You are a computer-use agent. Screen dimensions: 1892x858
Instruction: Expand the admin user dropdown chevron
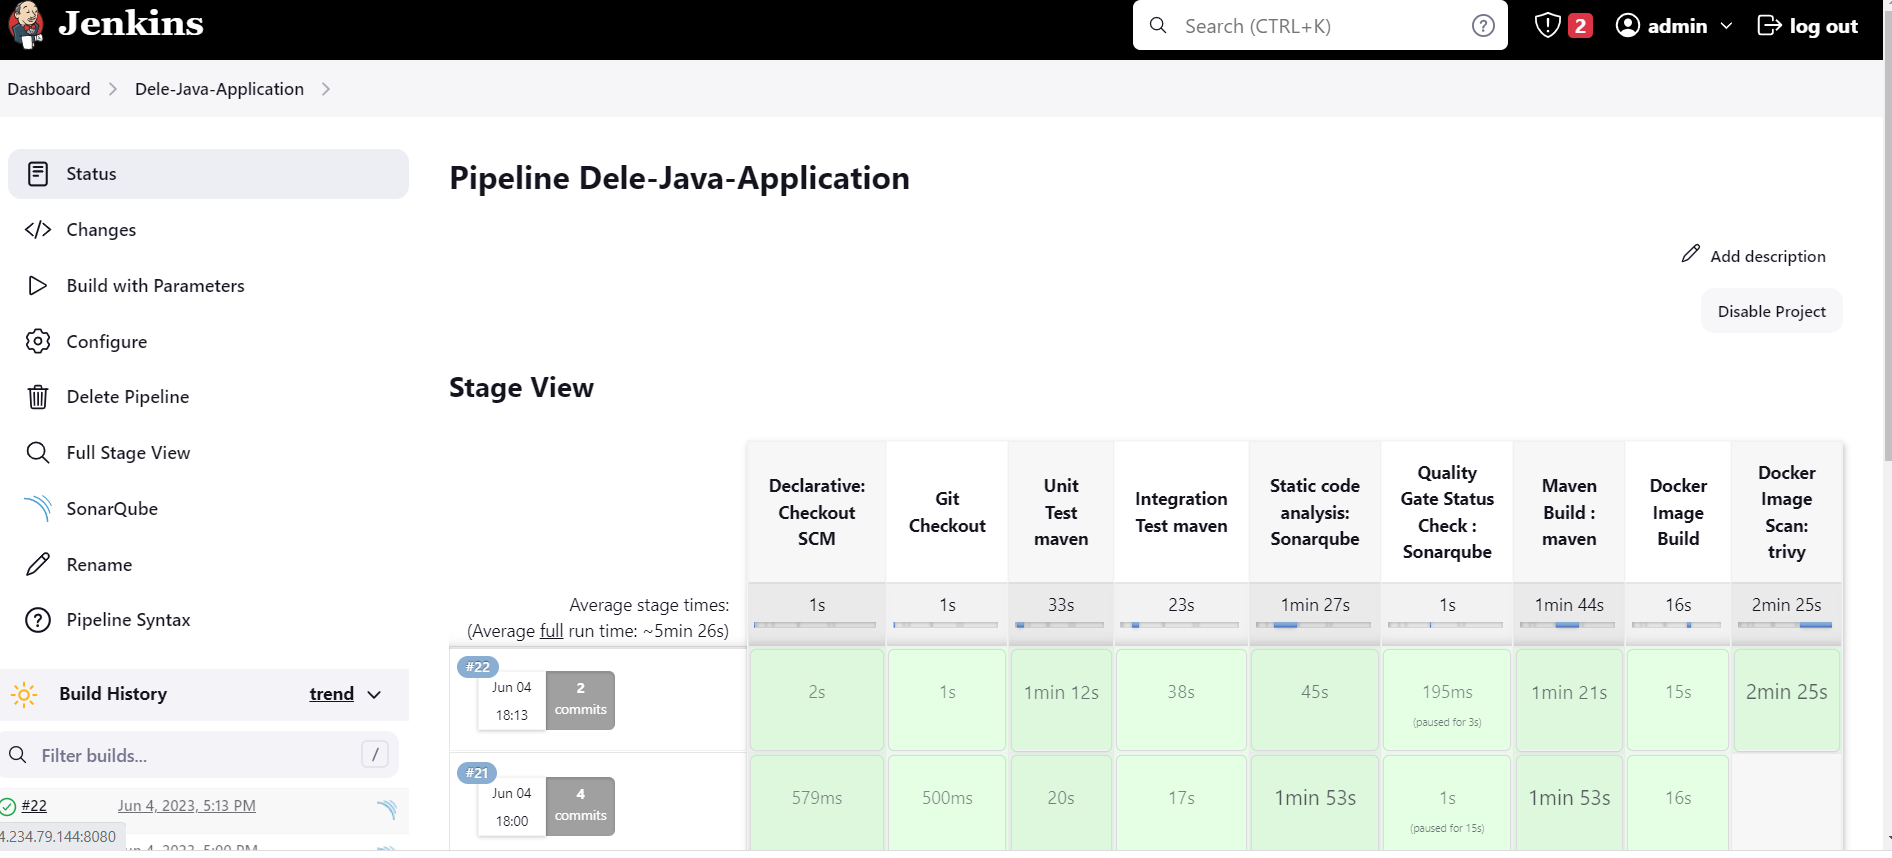[1726, 26]
